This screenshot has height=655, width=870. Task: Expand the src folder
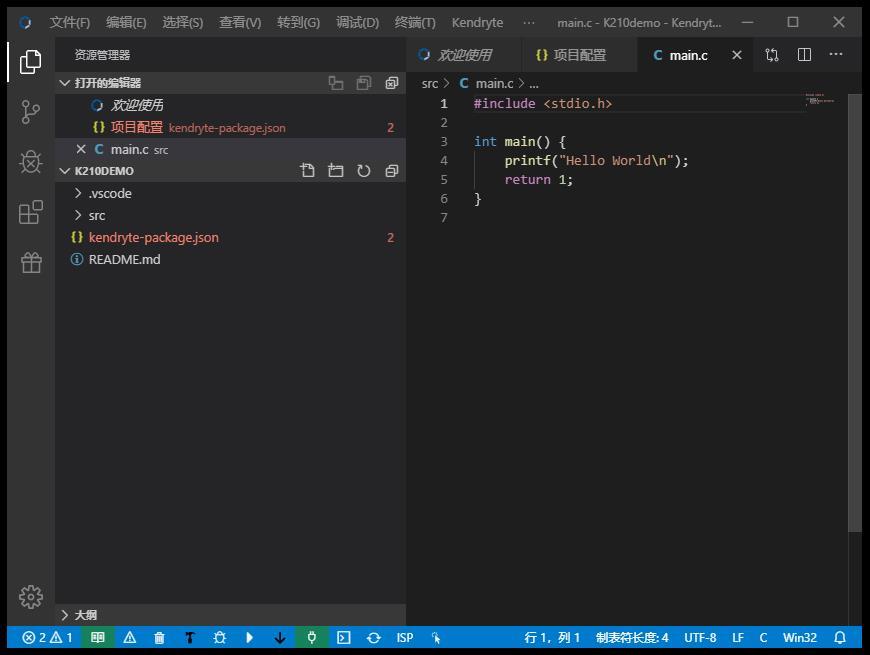pos(230,215)
